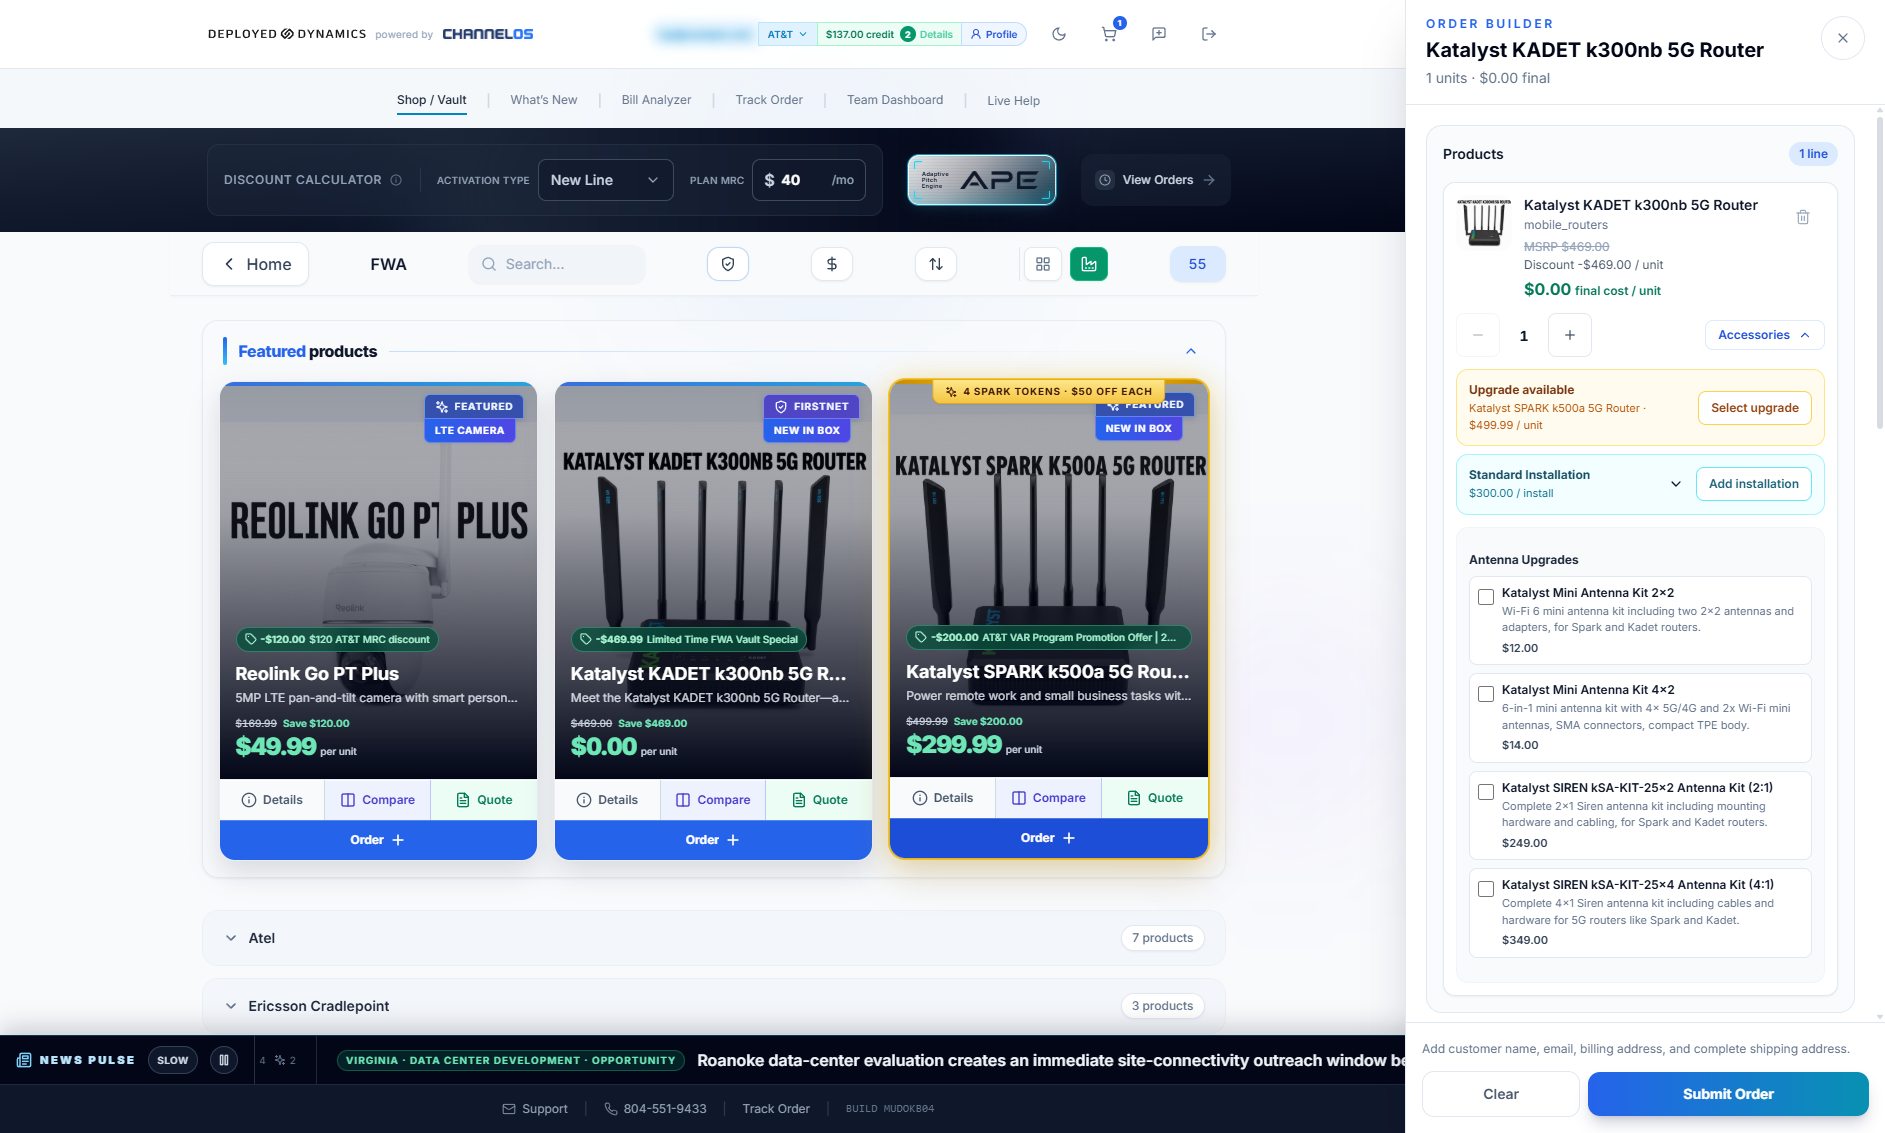This screenshot has width=1885, height=1133.
Task: Submit the order
Action: 1728,1094
